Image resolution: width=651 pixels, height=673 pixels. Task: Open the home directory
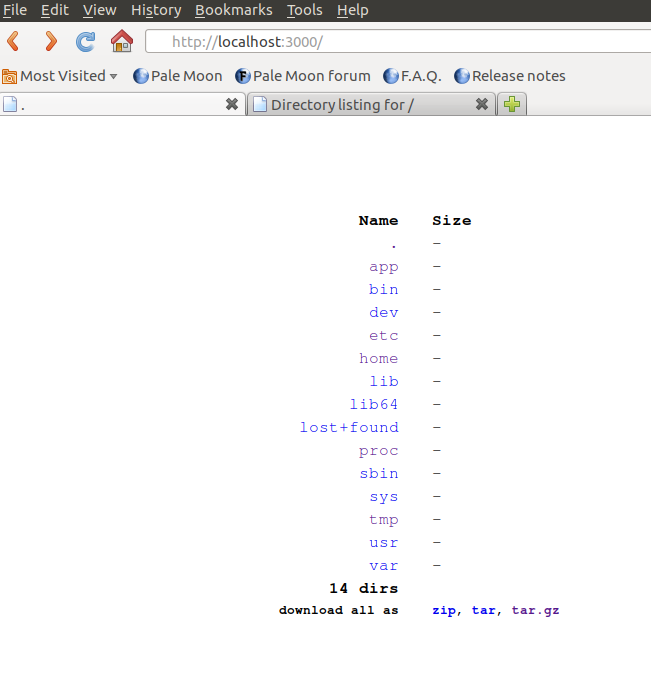(379, 358)
